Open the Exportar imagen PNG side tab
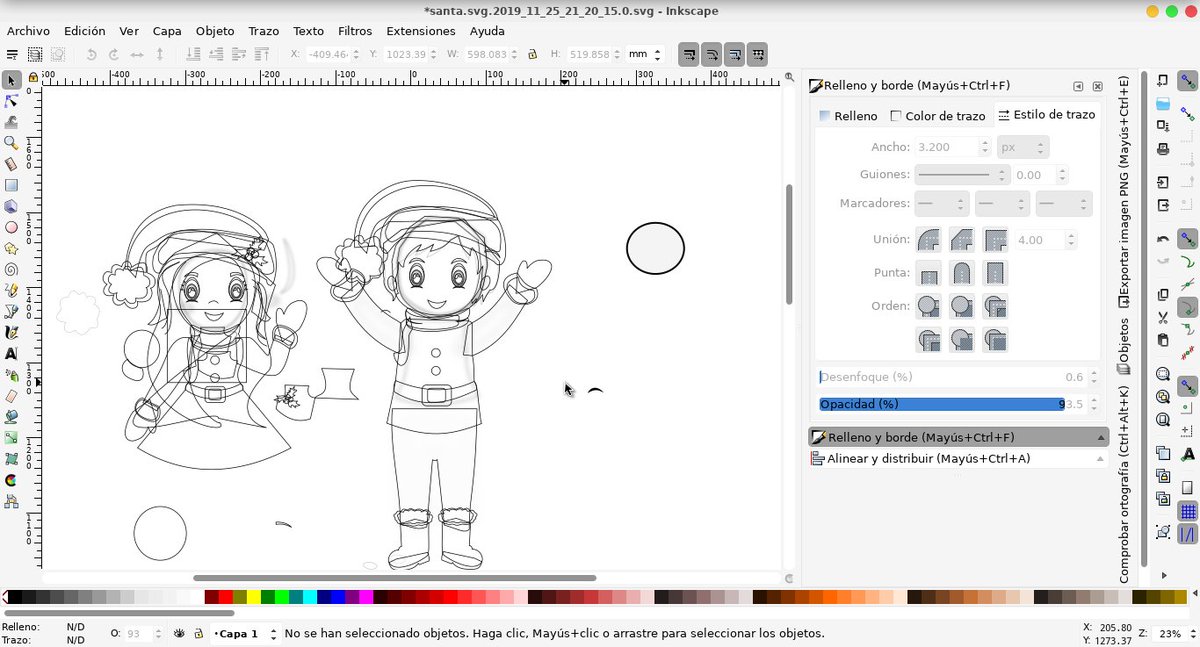This screenshot has width=1200, height=647. coord(1124,190)
